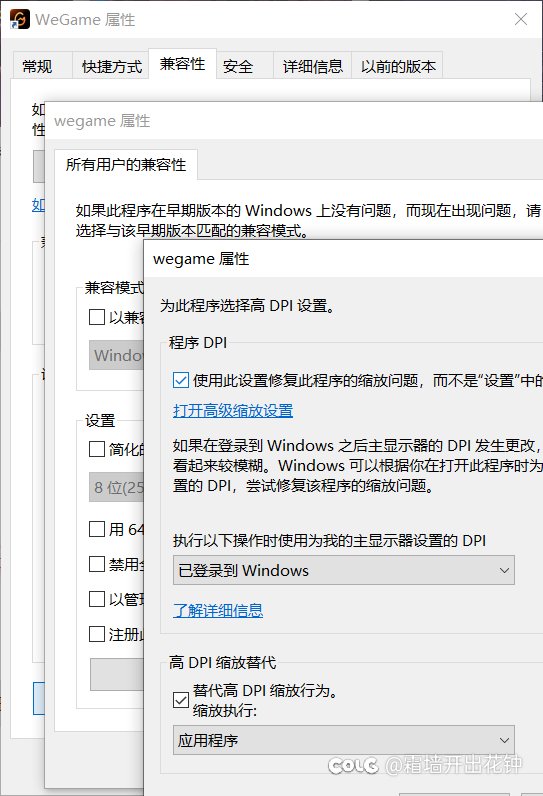Enable the 以管理员 checkbox
The width and height of the screenshot is (543, 796).
pos(97,599)
